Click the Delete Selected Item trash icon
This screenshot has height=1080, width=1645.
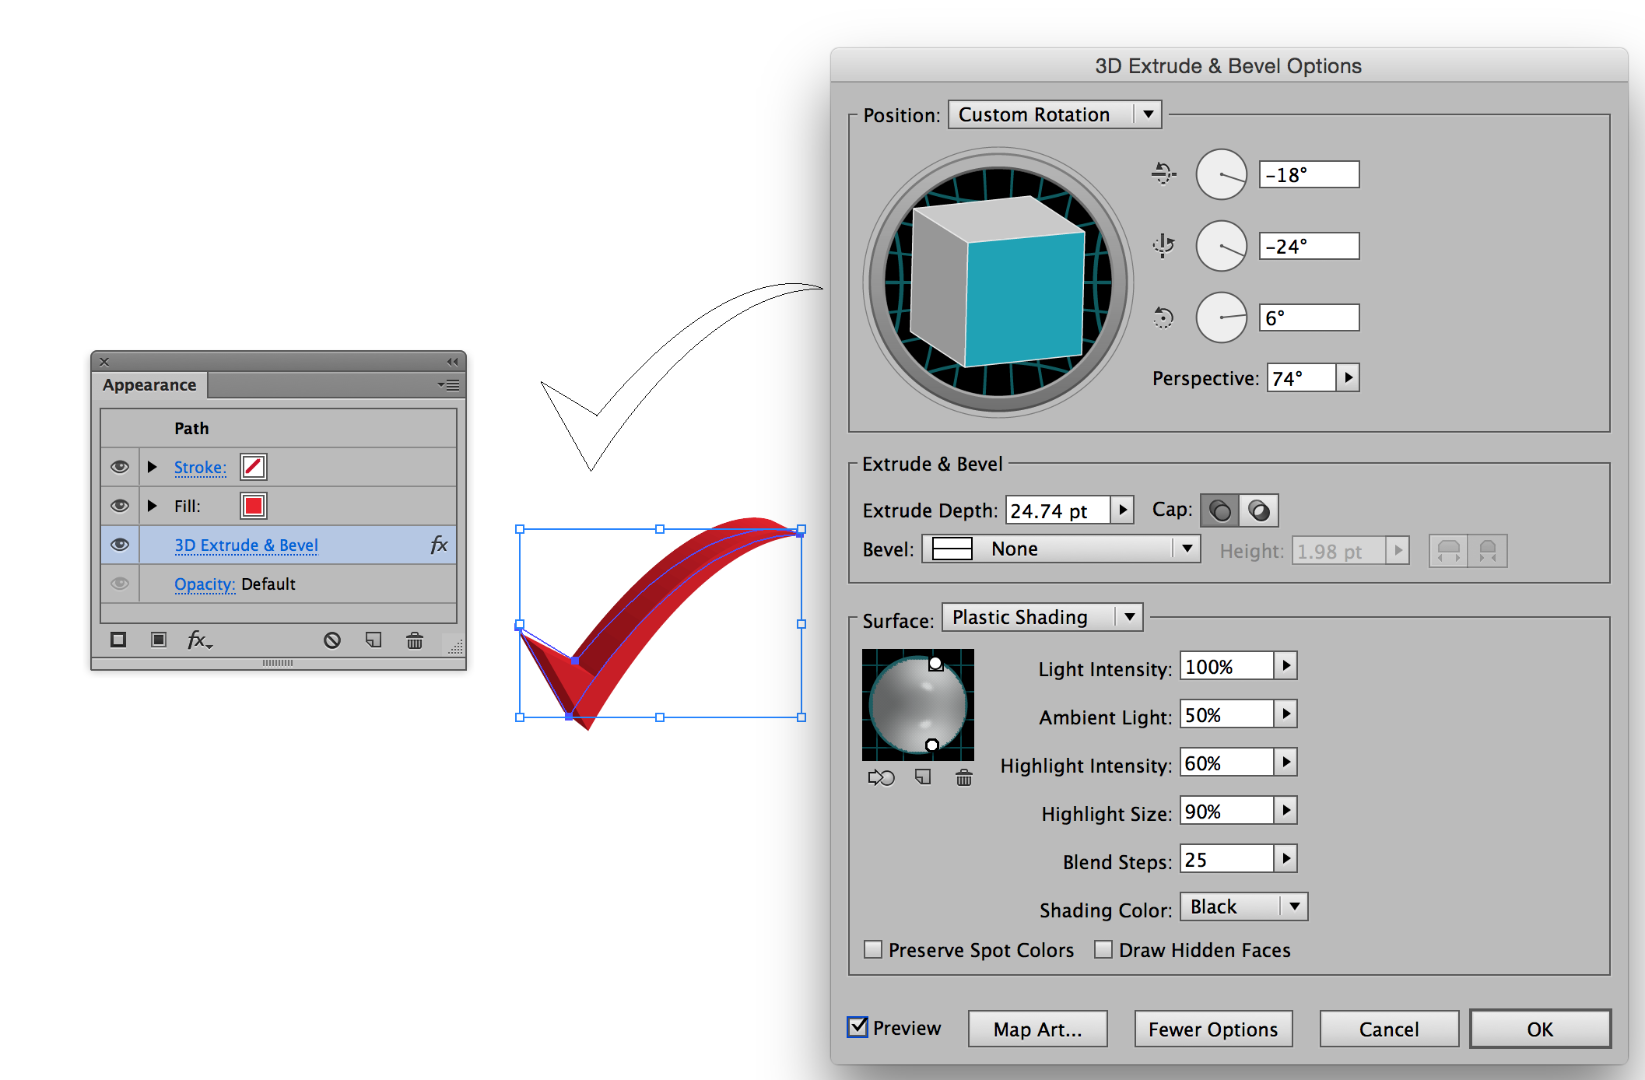(x=415, y=640)
